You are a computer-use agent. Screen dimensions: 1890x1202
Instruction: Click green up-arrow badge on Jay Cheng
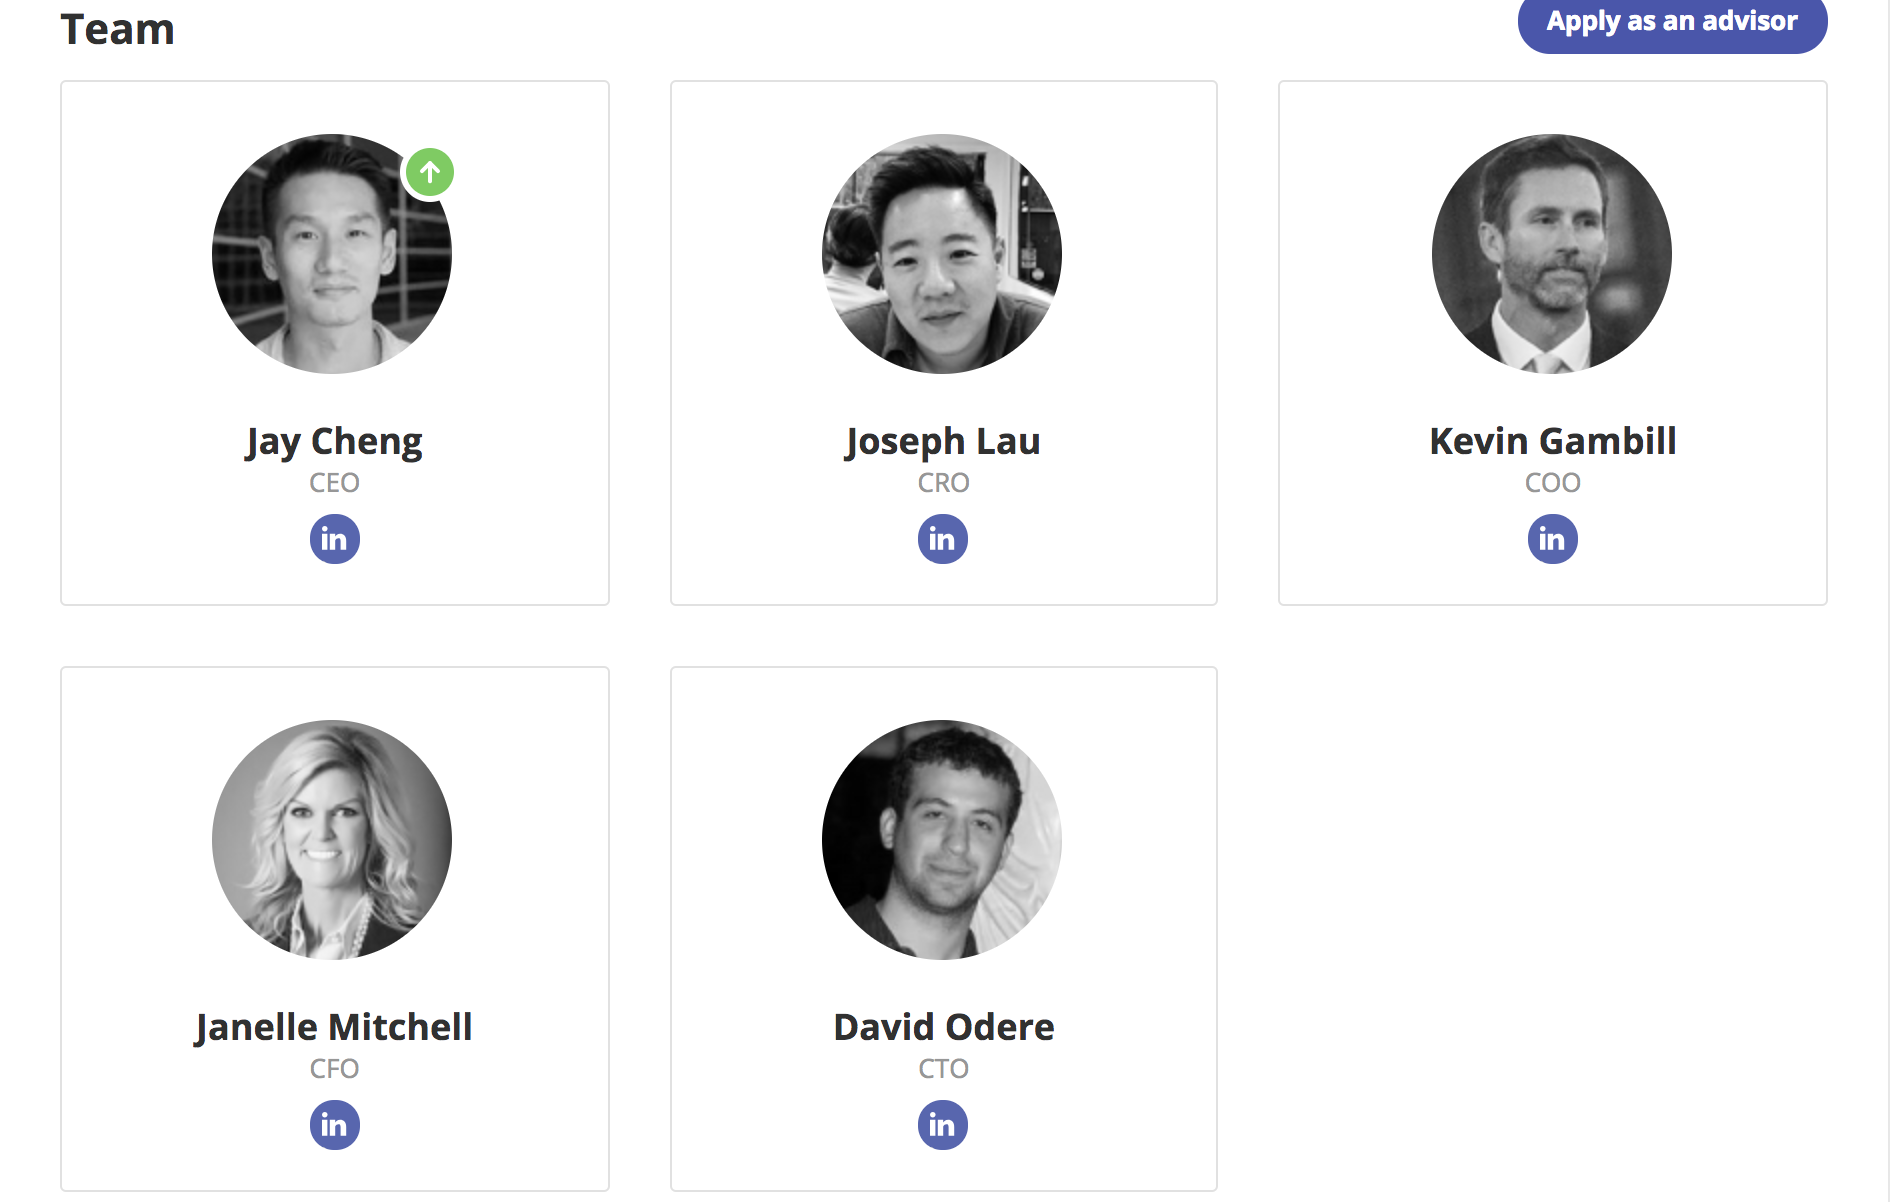430,172
